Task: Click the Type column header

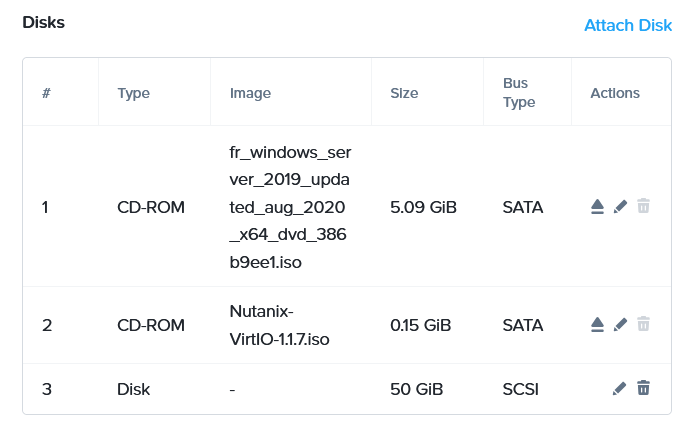Action: (133, 93)
